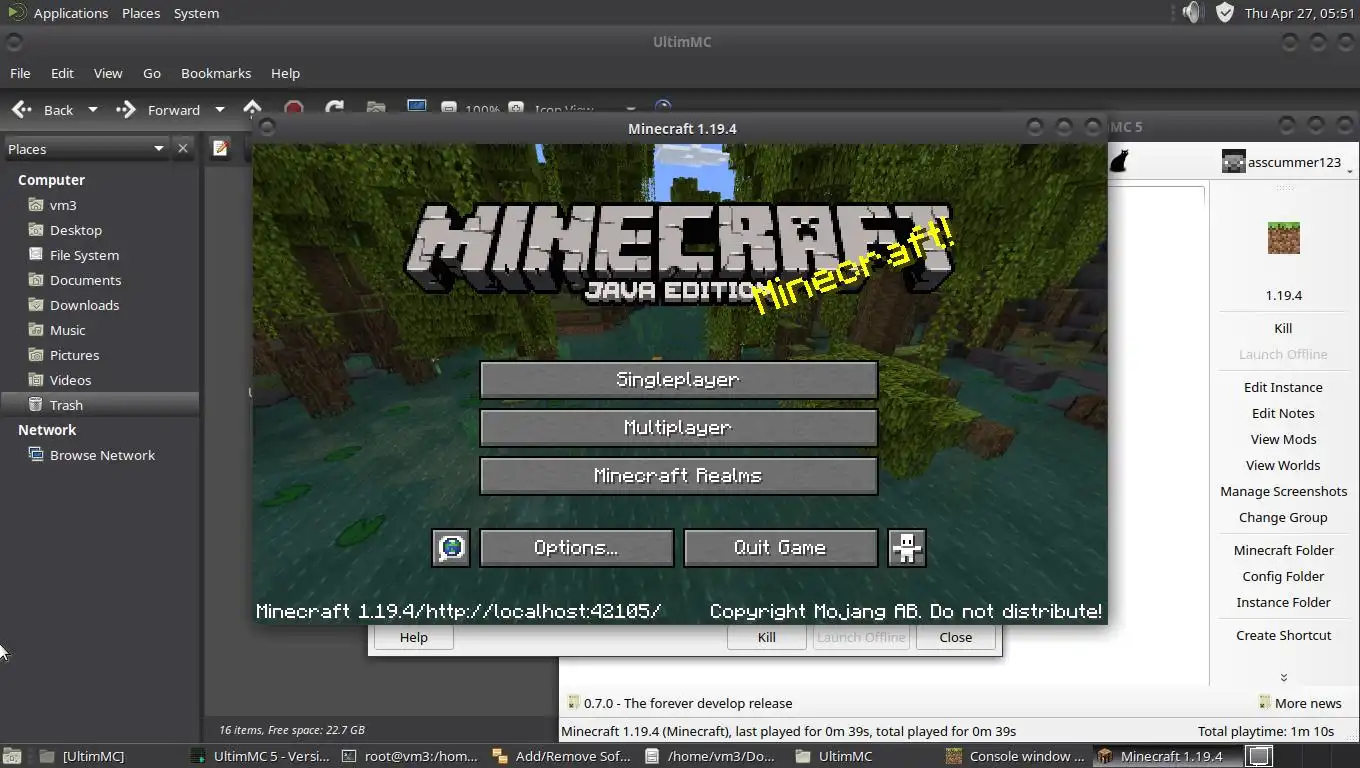Click the volume speaker icon in top panel
The image size is (1360, 768).
[x=1190, y=13]
